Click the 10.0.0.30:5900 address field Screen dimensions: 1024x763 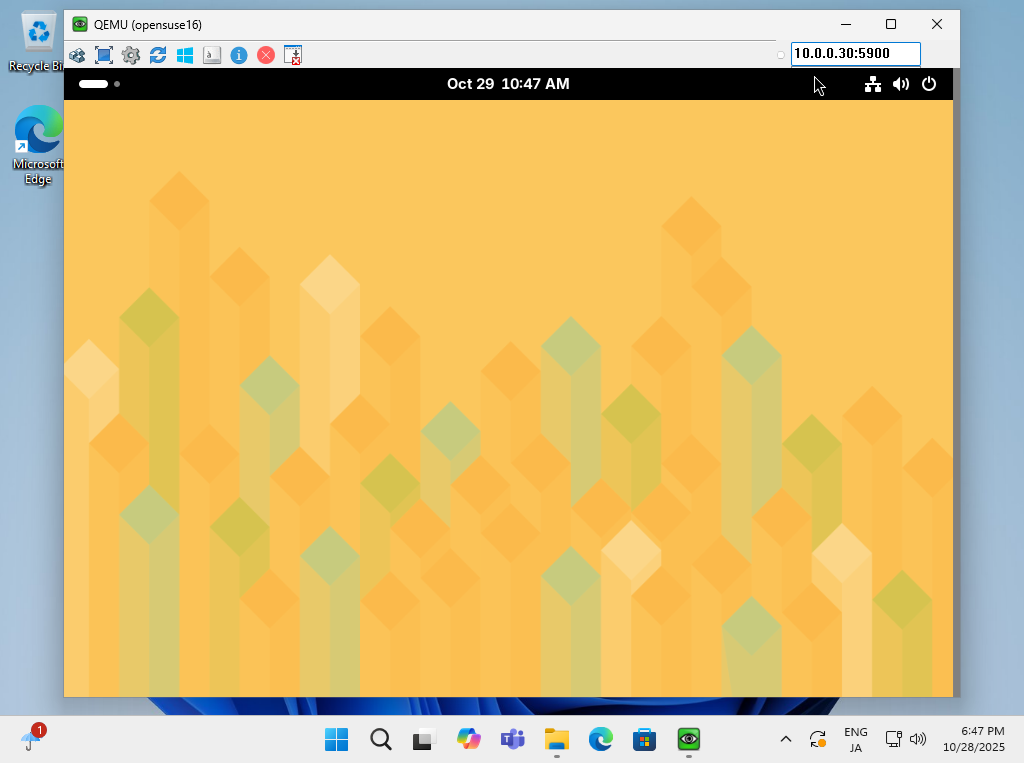click(856, 54)
